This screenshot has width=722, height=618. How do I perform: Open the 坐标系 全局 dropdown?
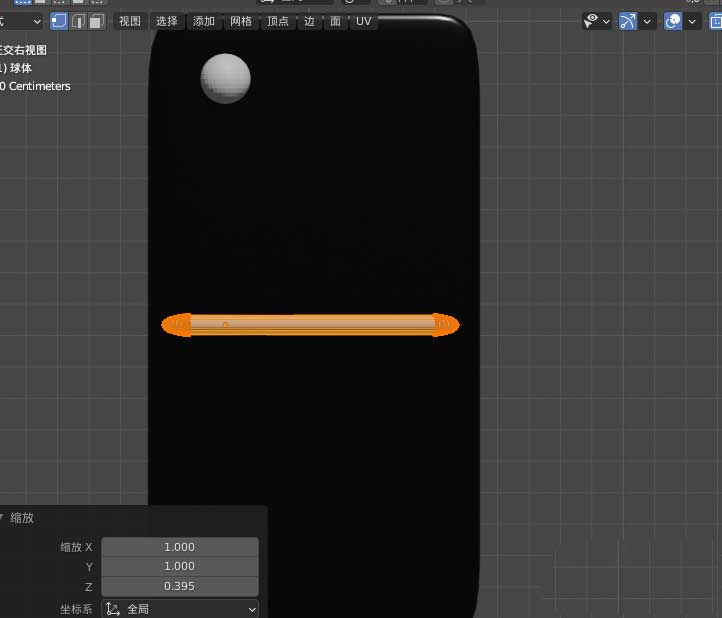pyautogui.click(x=180, y=609)
